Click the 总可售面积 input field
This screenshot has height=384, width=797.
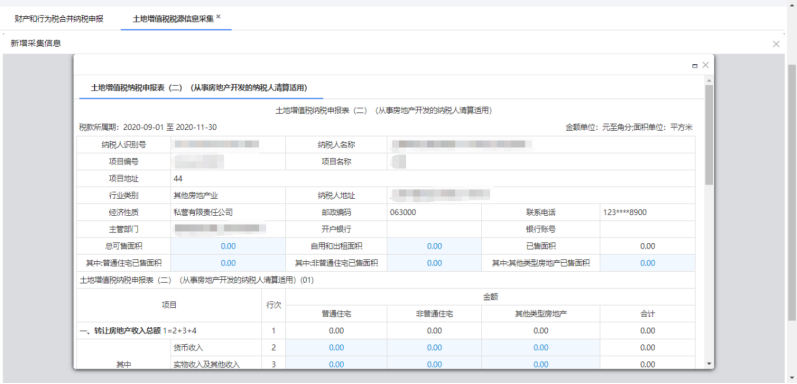(228, 246)
